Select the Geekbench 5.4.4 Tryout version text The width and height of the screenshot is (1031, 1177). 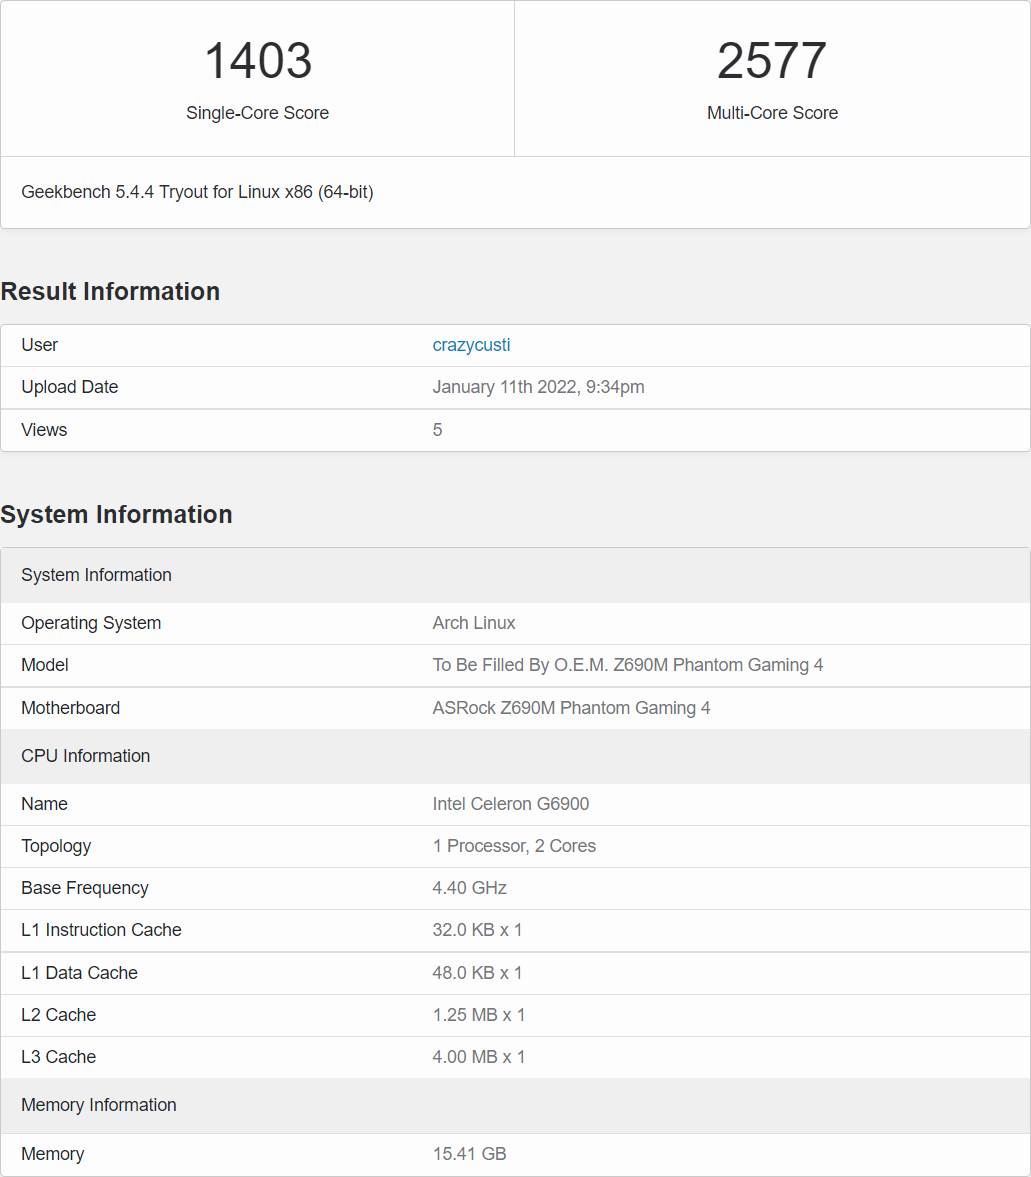[196, 192]
